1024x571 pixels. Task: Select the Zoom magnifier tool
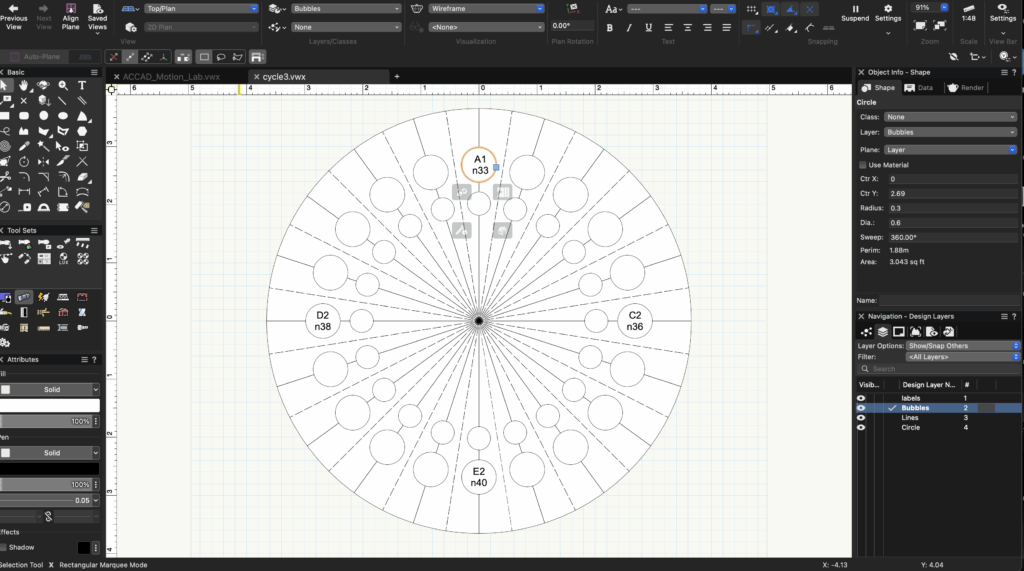click(x=63, y=86)
